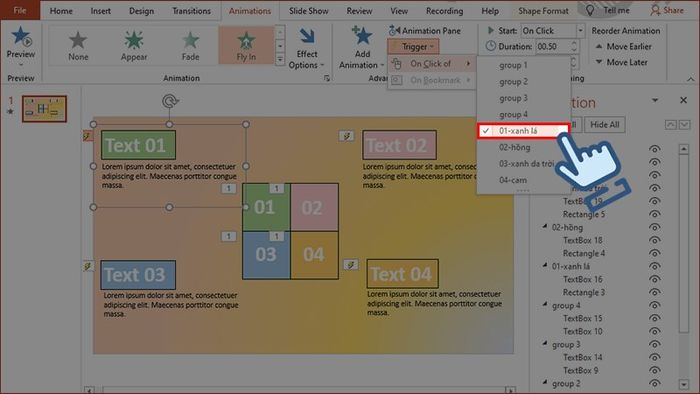Select TextBox 14 in selection pane

[x=582, y=357]
